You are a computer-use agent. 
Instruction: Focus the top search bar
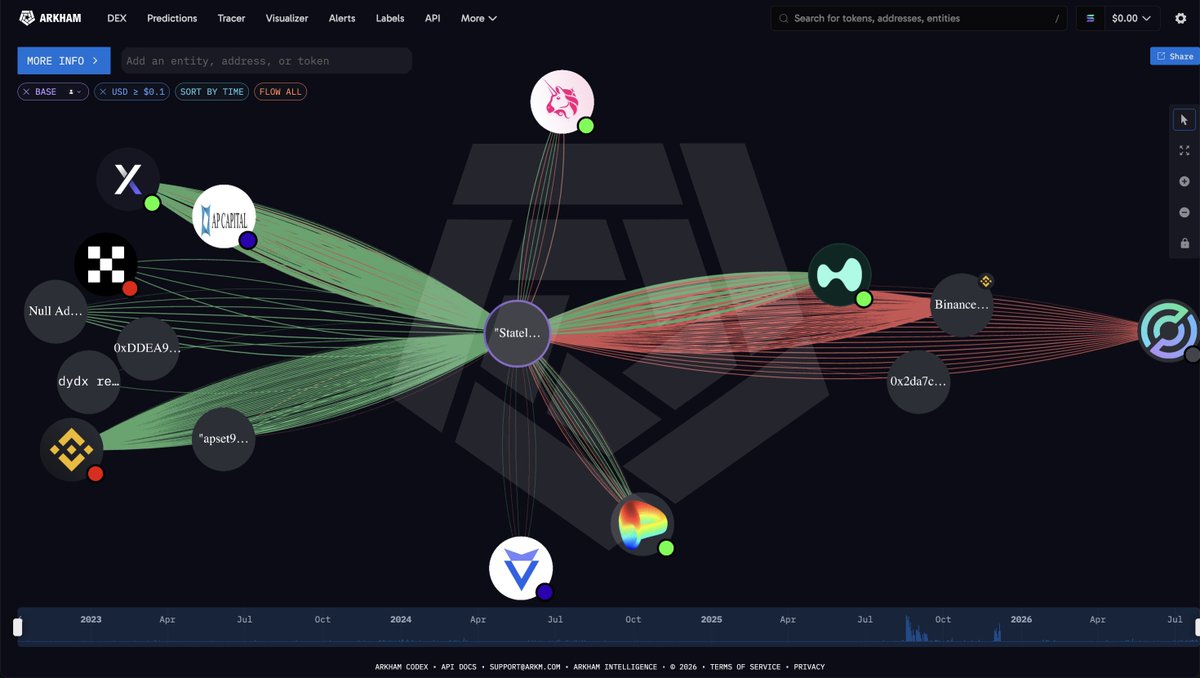coord(920,18)
